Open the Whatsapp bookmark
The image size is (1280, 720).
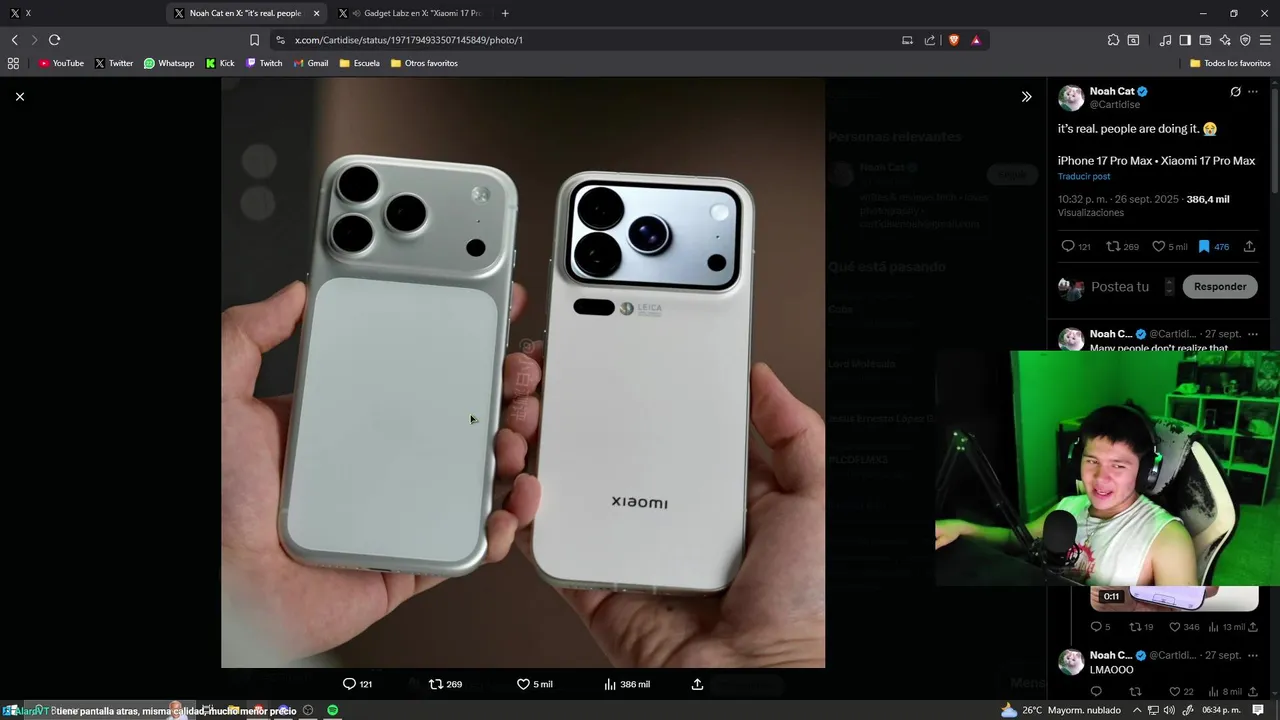click(x=169, y=63)
